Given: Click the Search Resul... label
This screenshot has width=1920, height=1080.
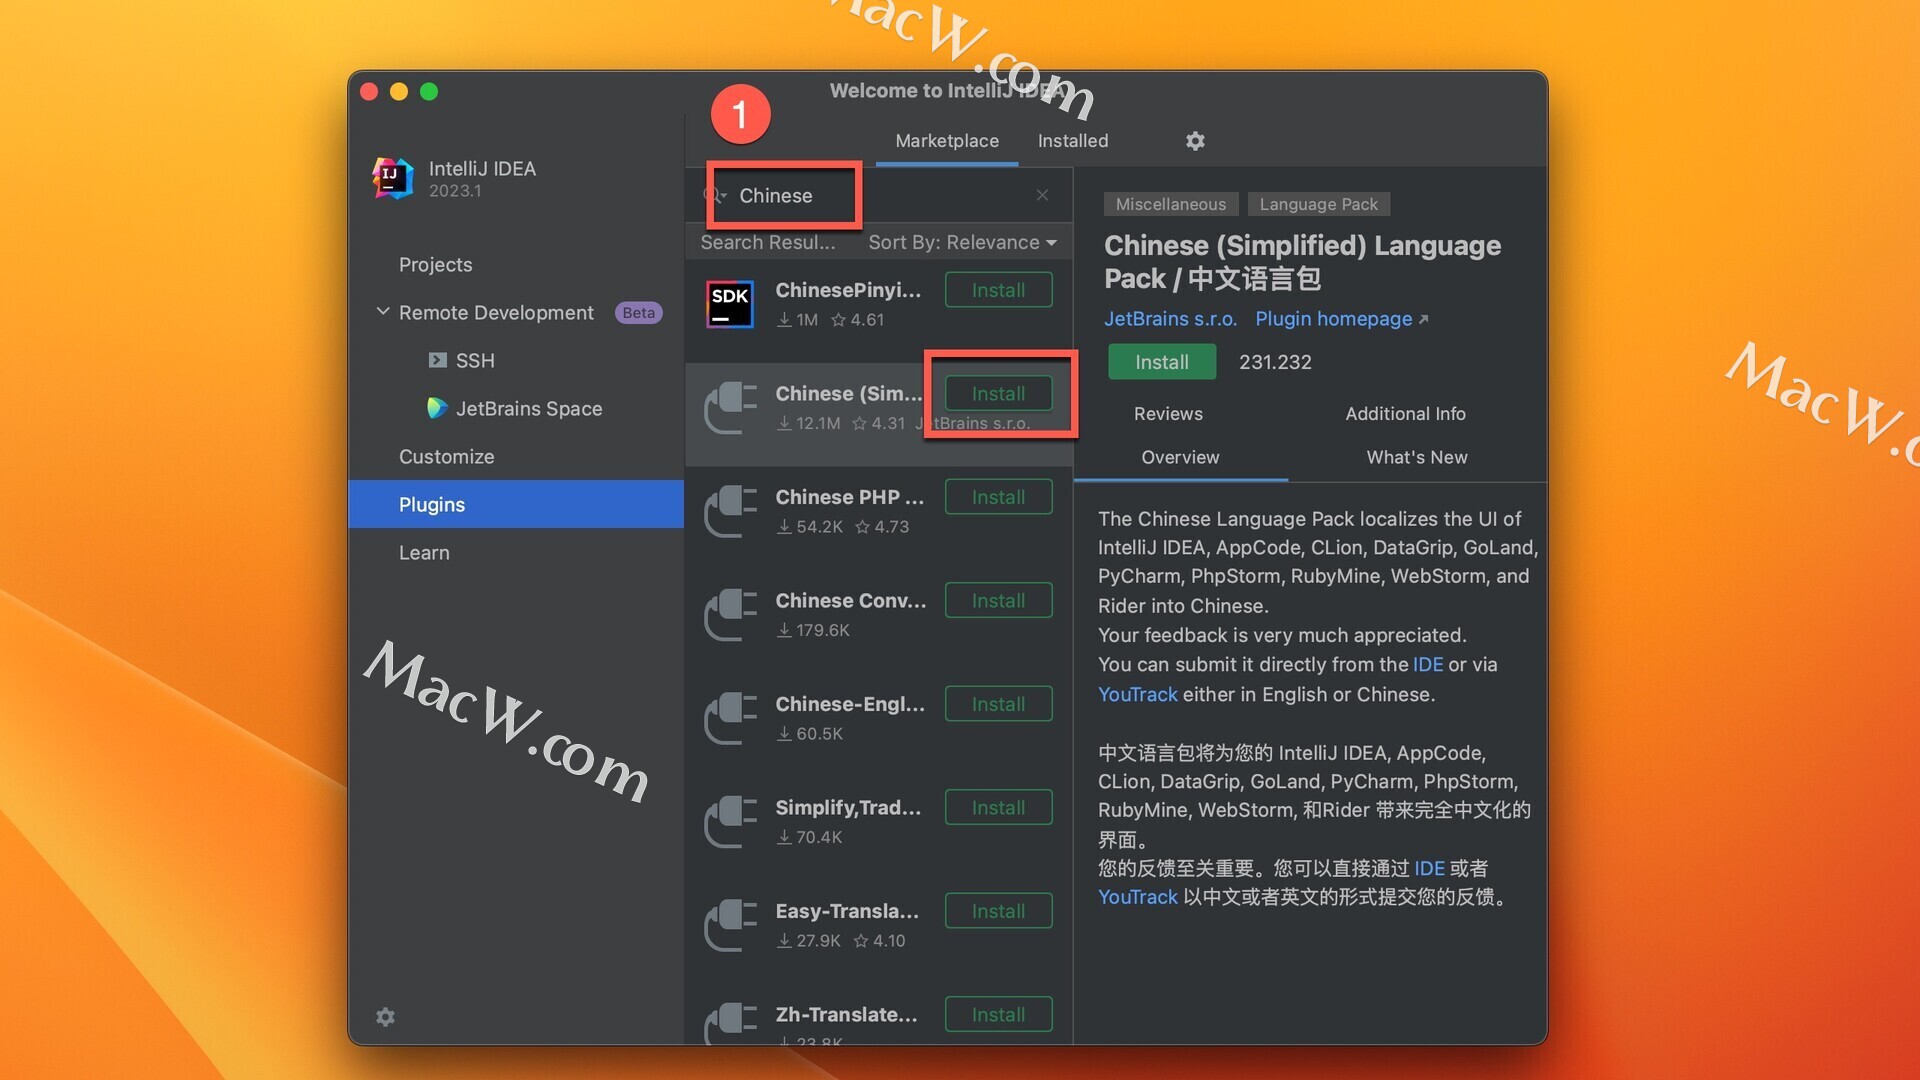Looking at the screenshot, I should point(767,242).
